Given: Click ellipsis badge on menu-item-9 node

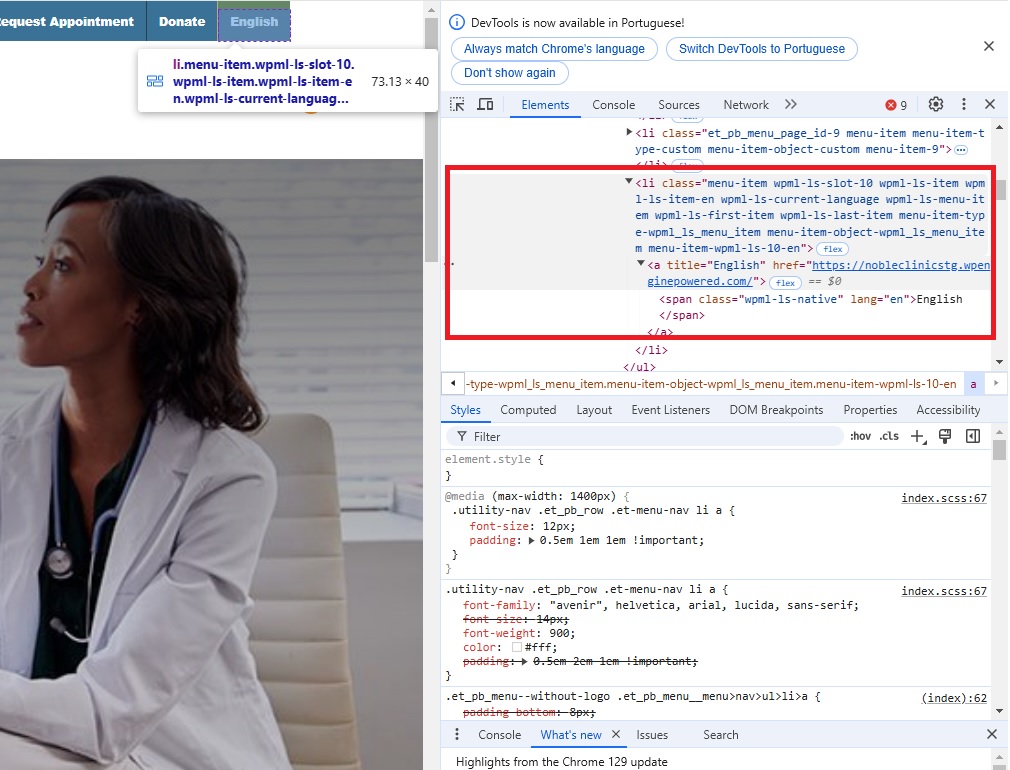Looking at the screenshot, I should point(960,149).
